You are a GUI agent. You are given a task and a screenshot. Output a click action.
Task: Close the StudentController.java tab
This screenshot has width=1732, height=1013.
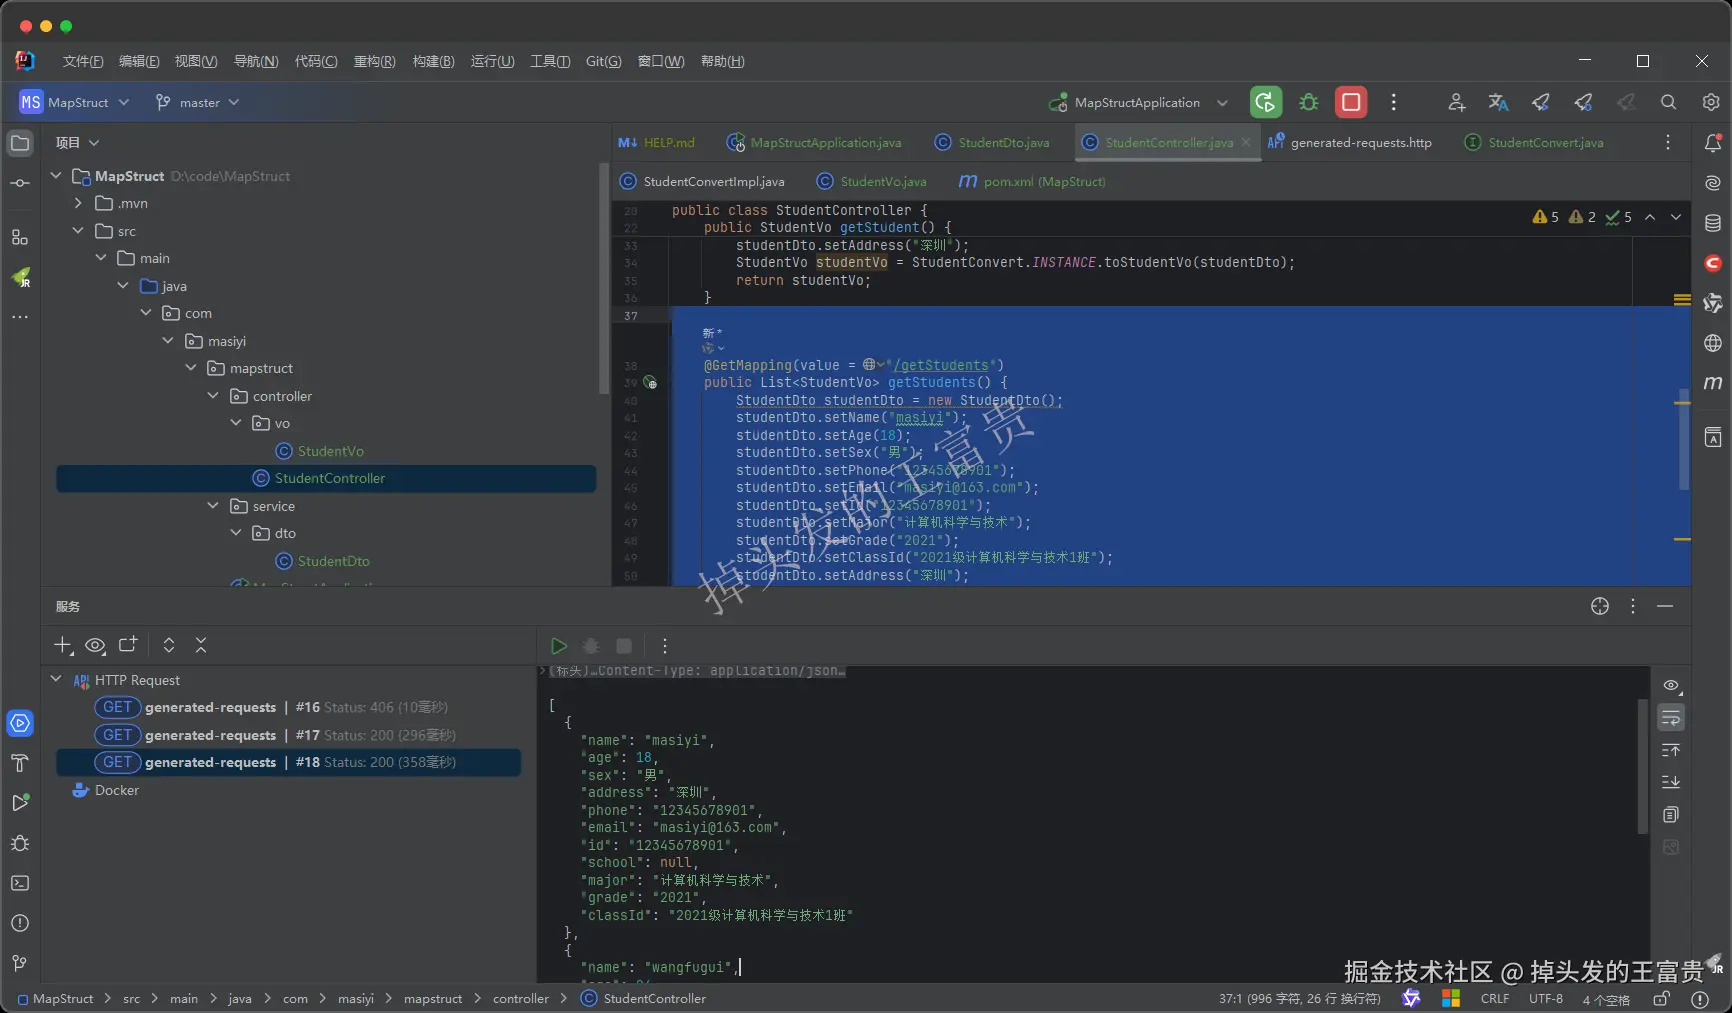tap(1246, 143)
